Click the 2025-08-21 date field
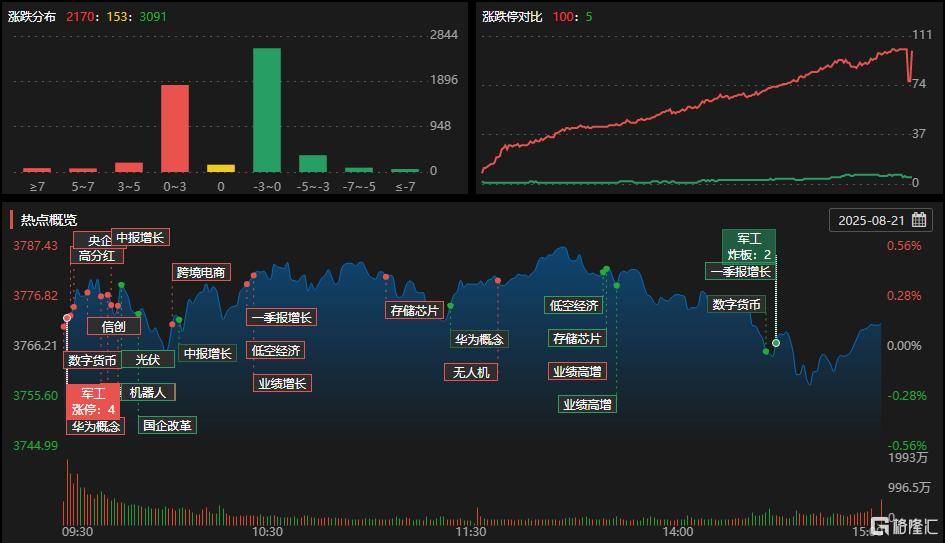Image resolution: width=945 pixels, height=543 pixels. click(870, 220)
